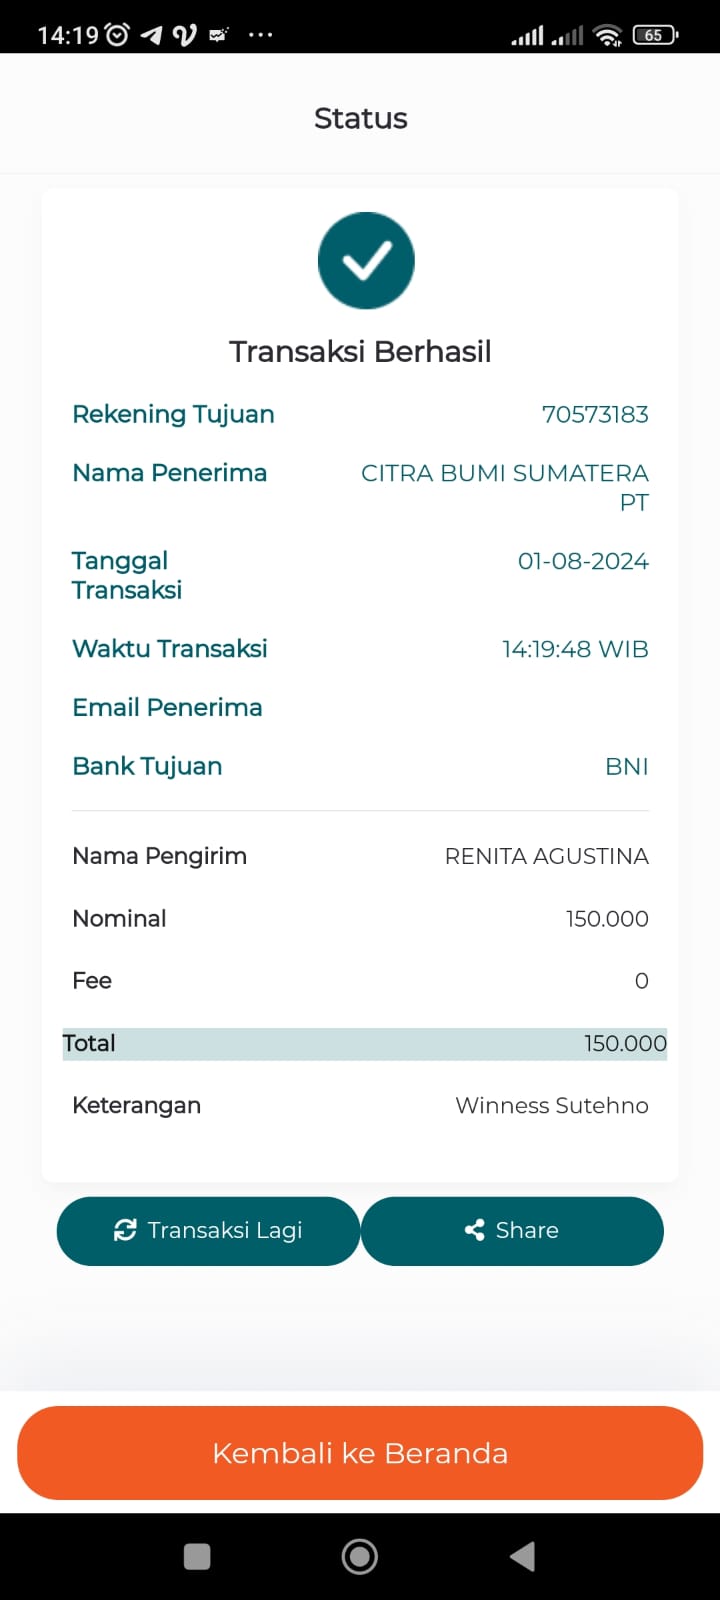Tap the alarm clock status icon
The width and height of the screenshot is (720, 1600).
pyautogui.click(x=117, y=35)
